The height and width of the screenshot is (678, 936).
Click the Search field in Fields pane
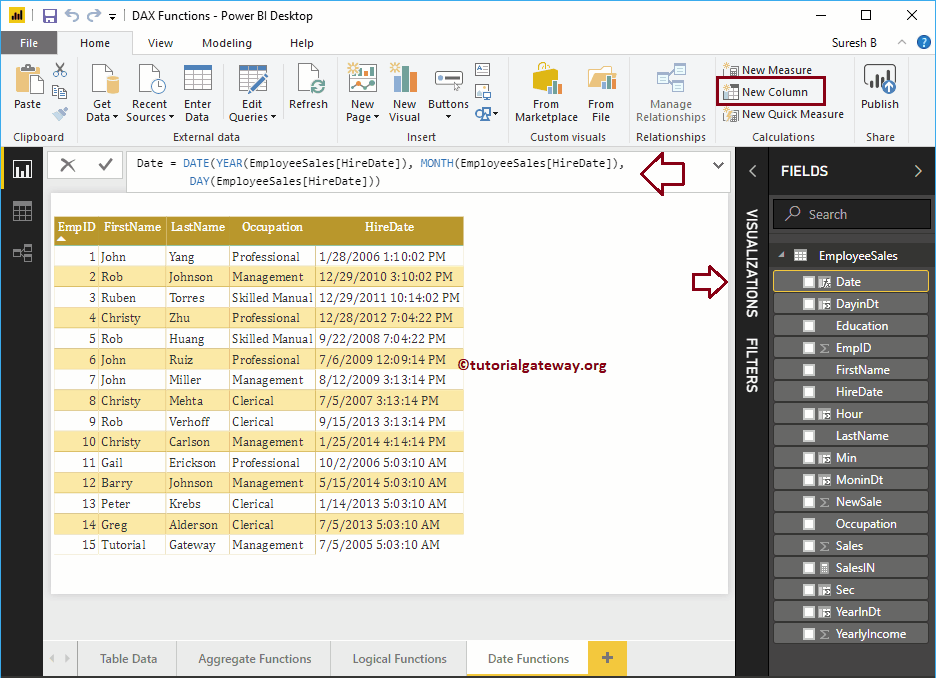pos(851,213)
